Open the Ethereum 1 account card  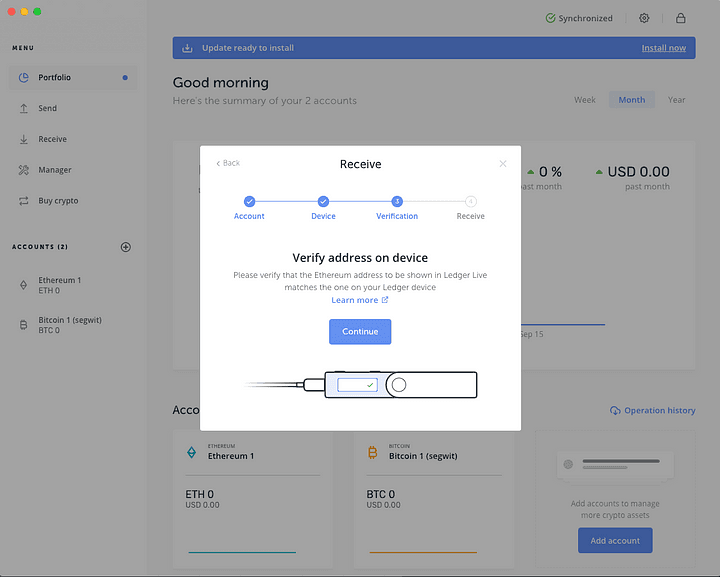253,499
